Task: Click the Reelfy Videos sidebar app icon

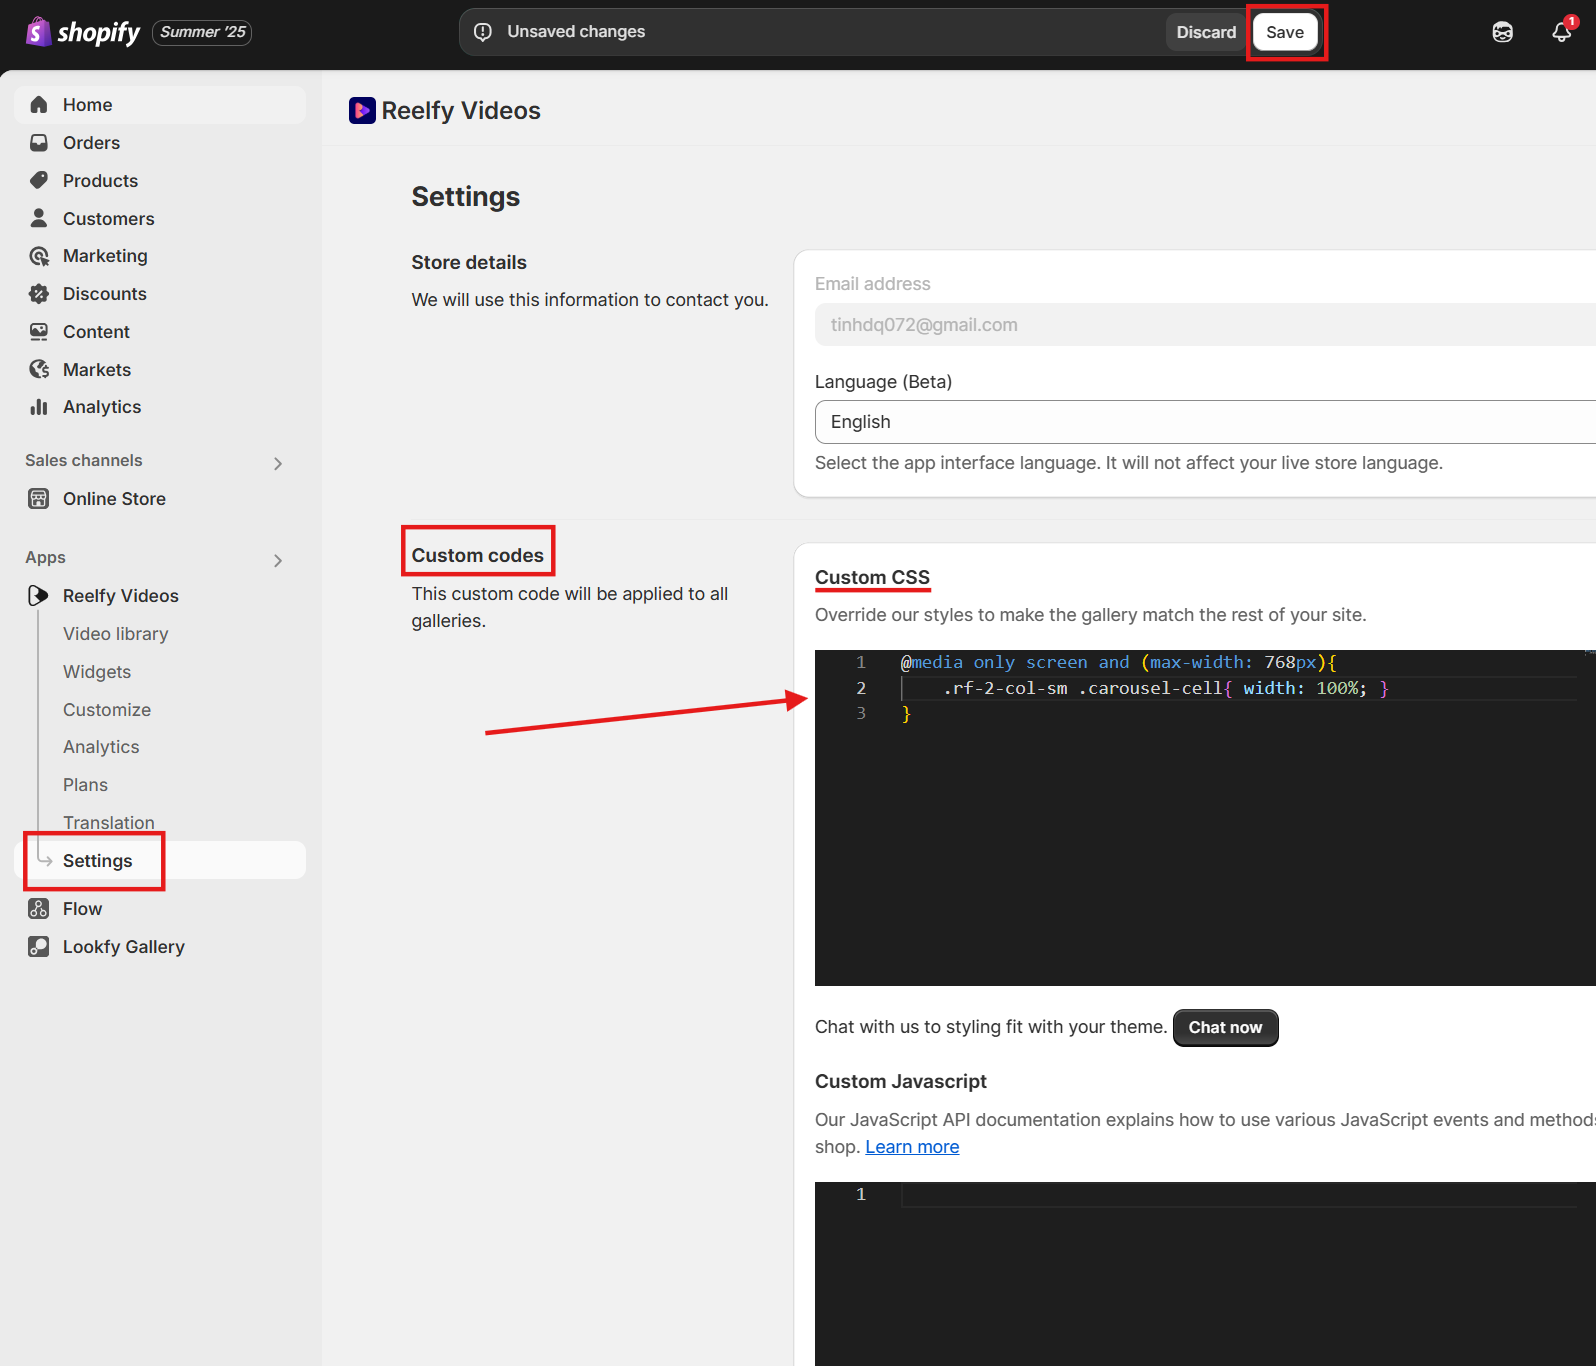Action: tap(39, 596)
